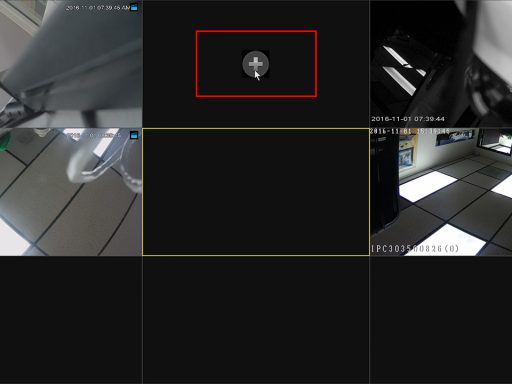The width and height of the screenshot is (512, 384).
Task: Click the faint timestamp in middle-left feed
Action: click(x=94, y=135)
